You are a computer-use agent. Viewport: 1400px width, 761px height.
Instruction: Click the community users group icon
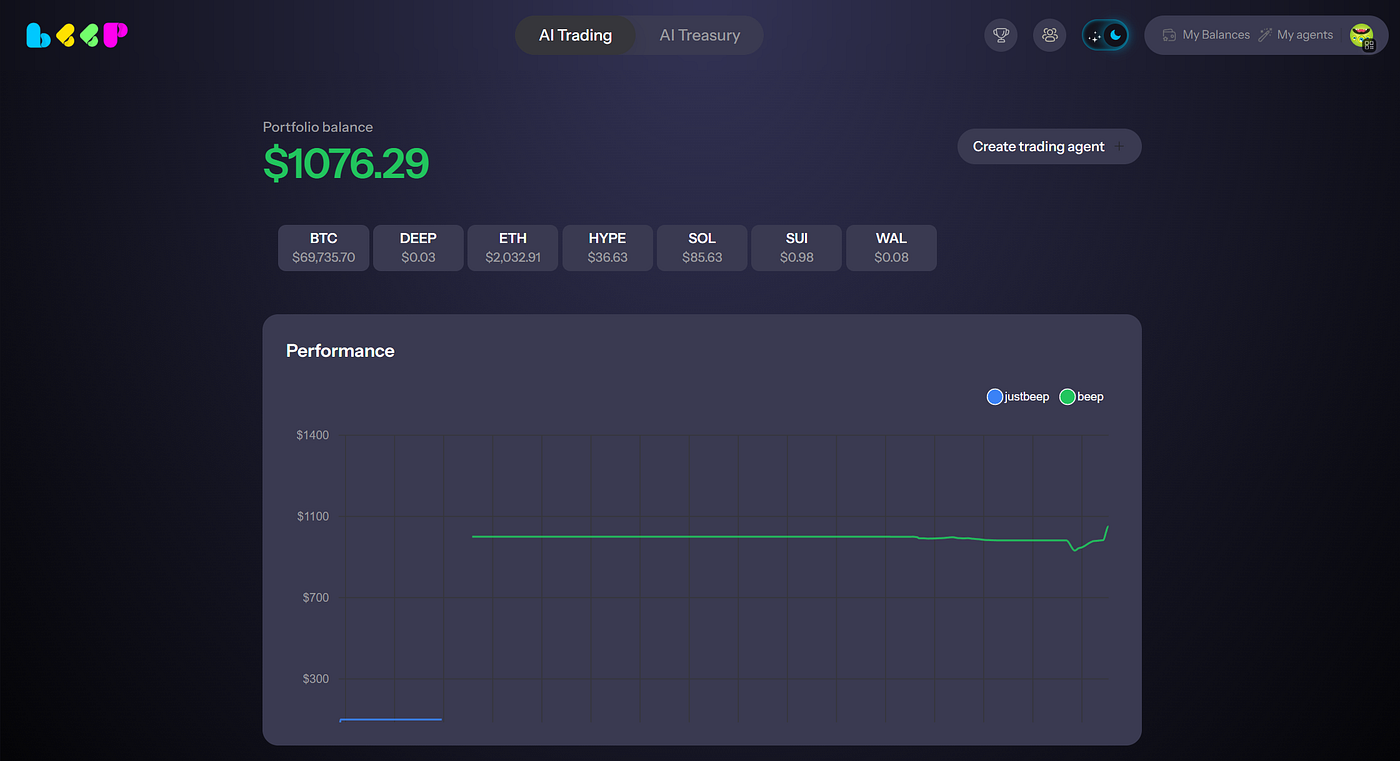1049,35
